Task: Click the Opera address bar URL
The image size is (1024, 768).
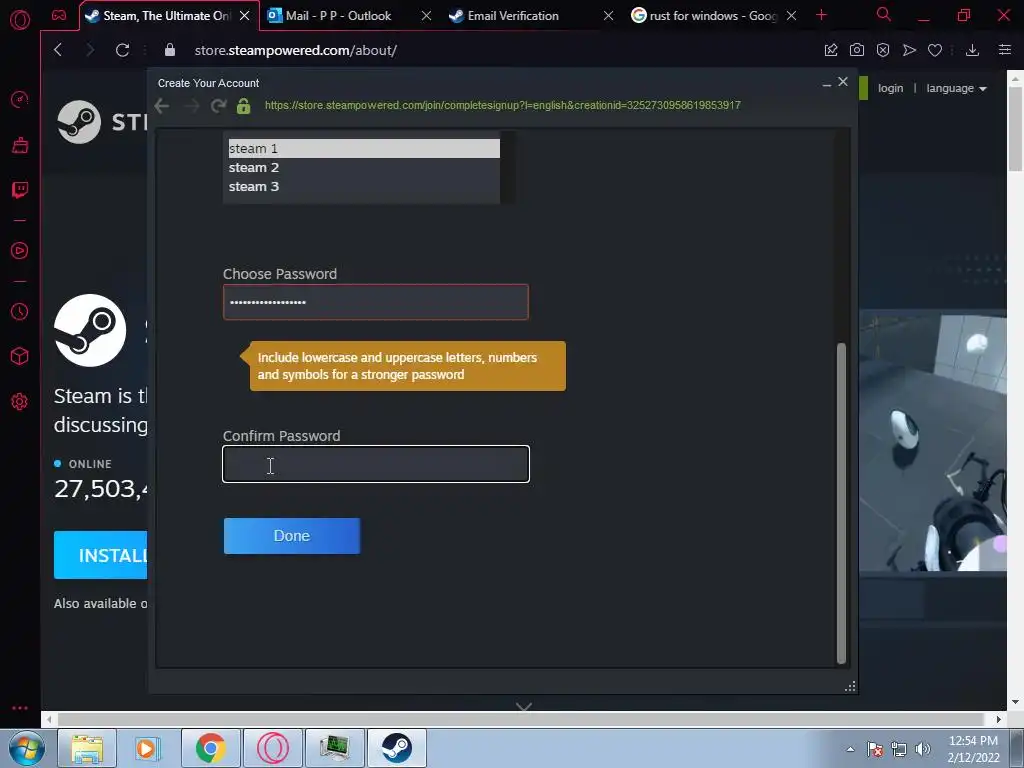Action: click(295, 50)
